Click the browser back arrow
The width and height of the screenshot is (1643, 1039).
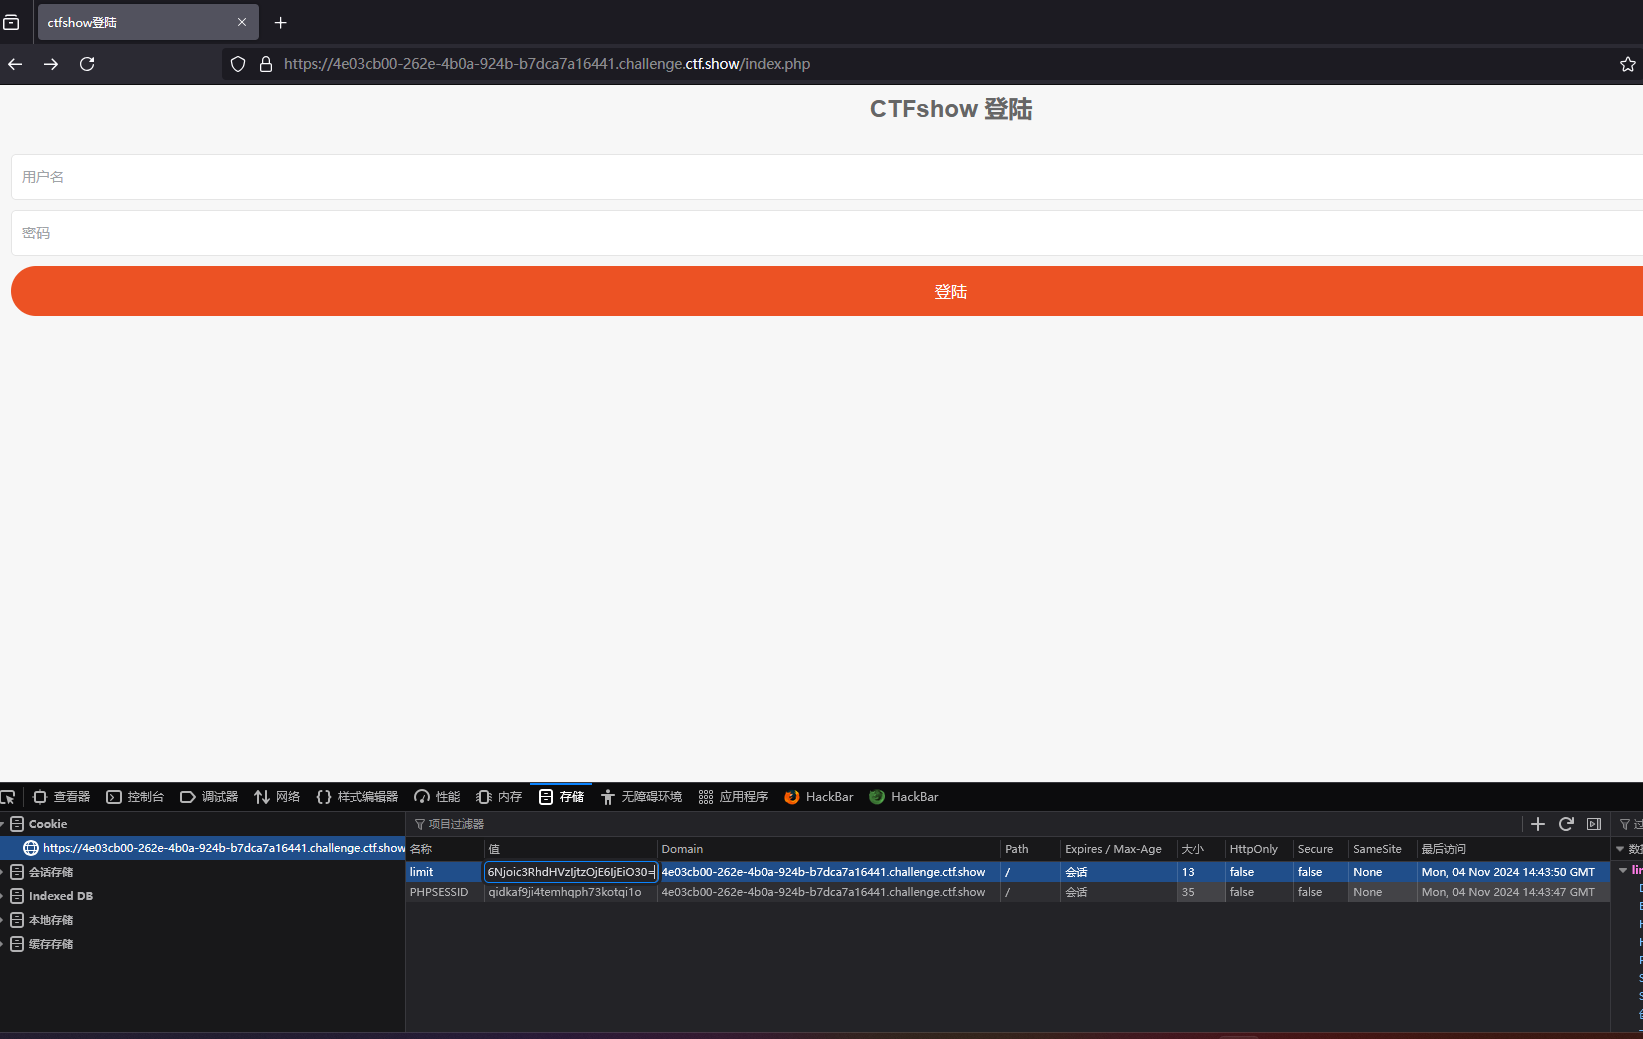tap(15, 64)
